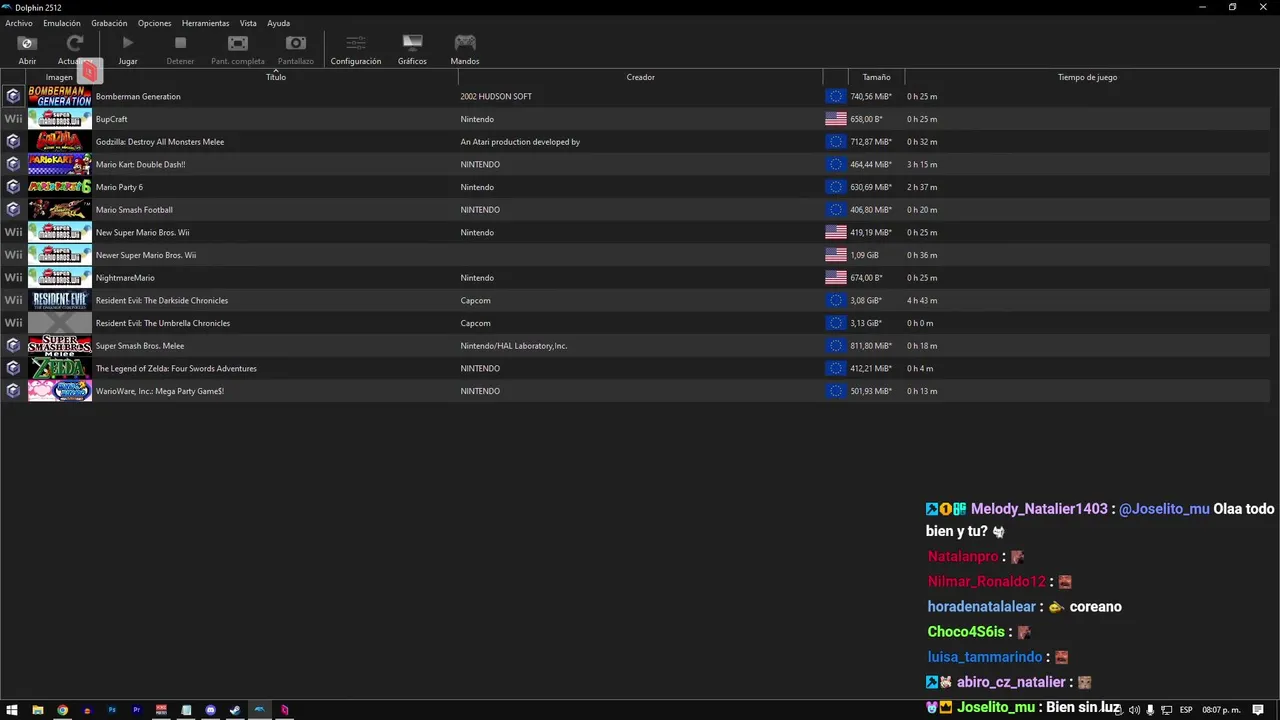1280x720 pixels.
Task: Open Steam from the taskbar
Action: (x=235, y=710)
